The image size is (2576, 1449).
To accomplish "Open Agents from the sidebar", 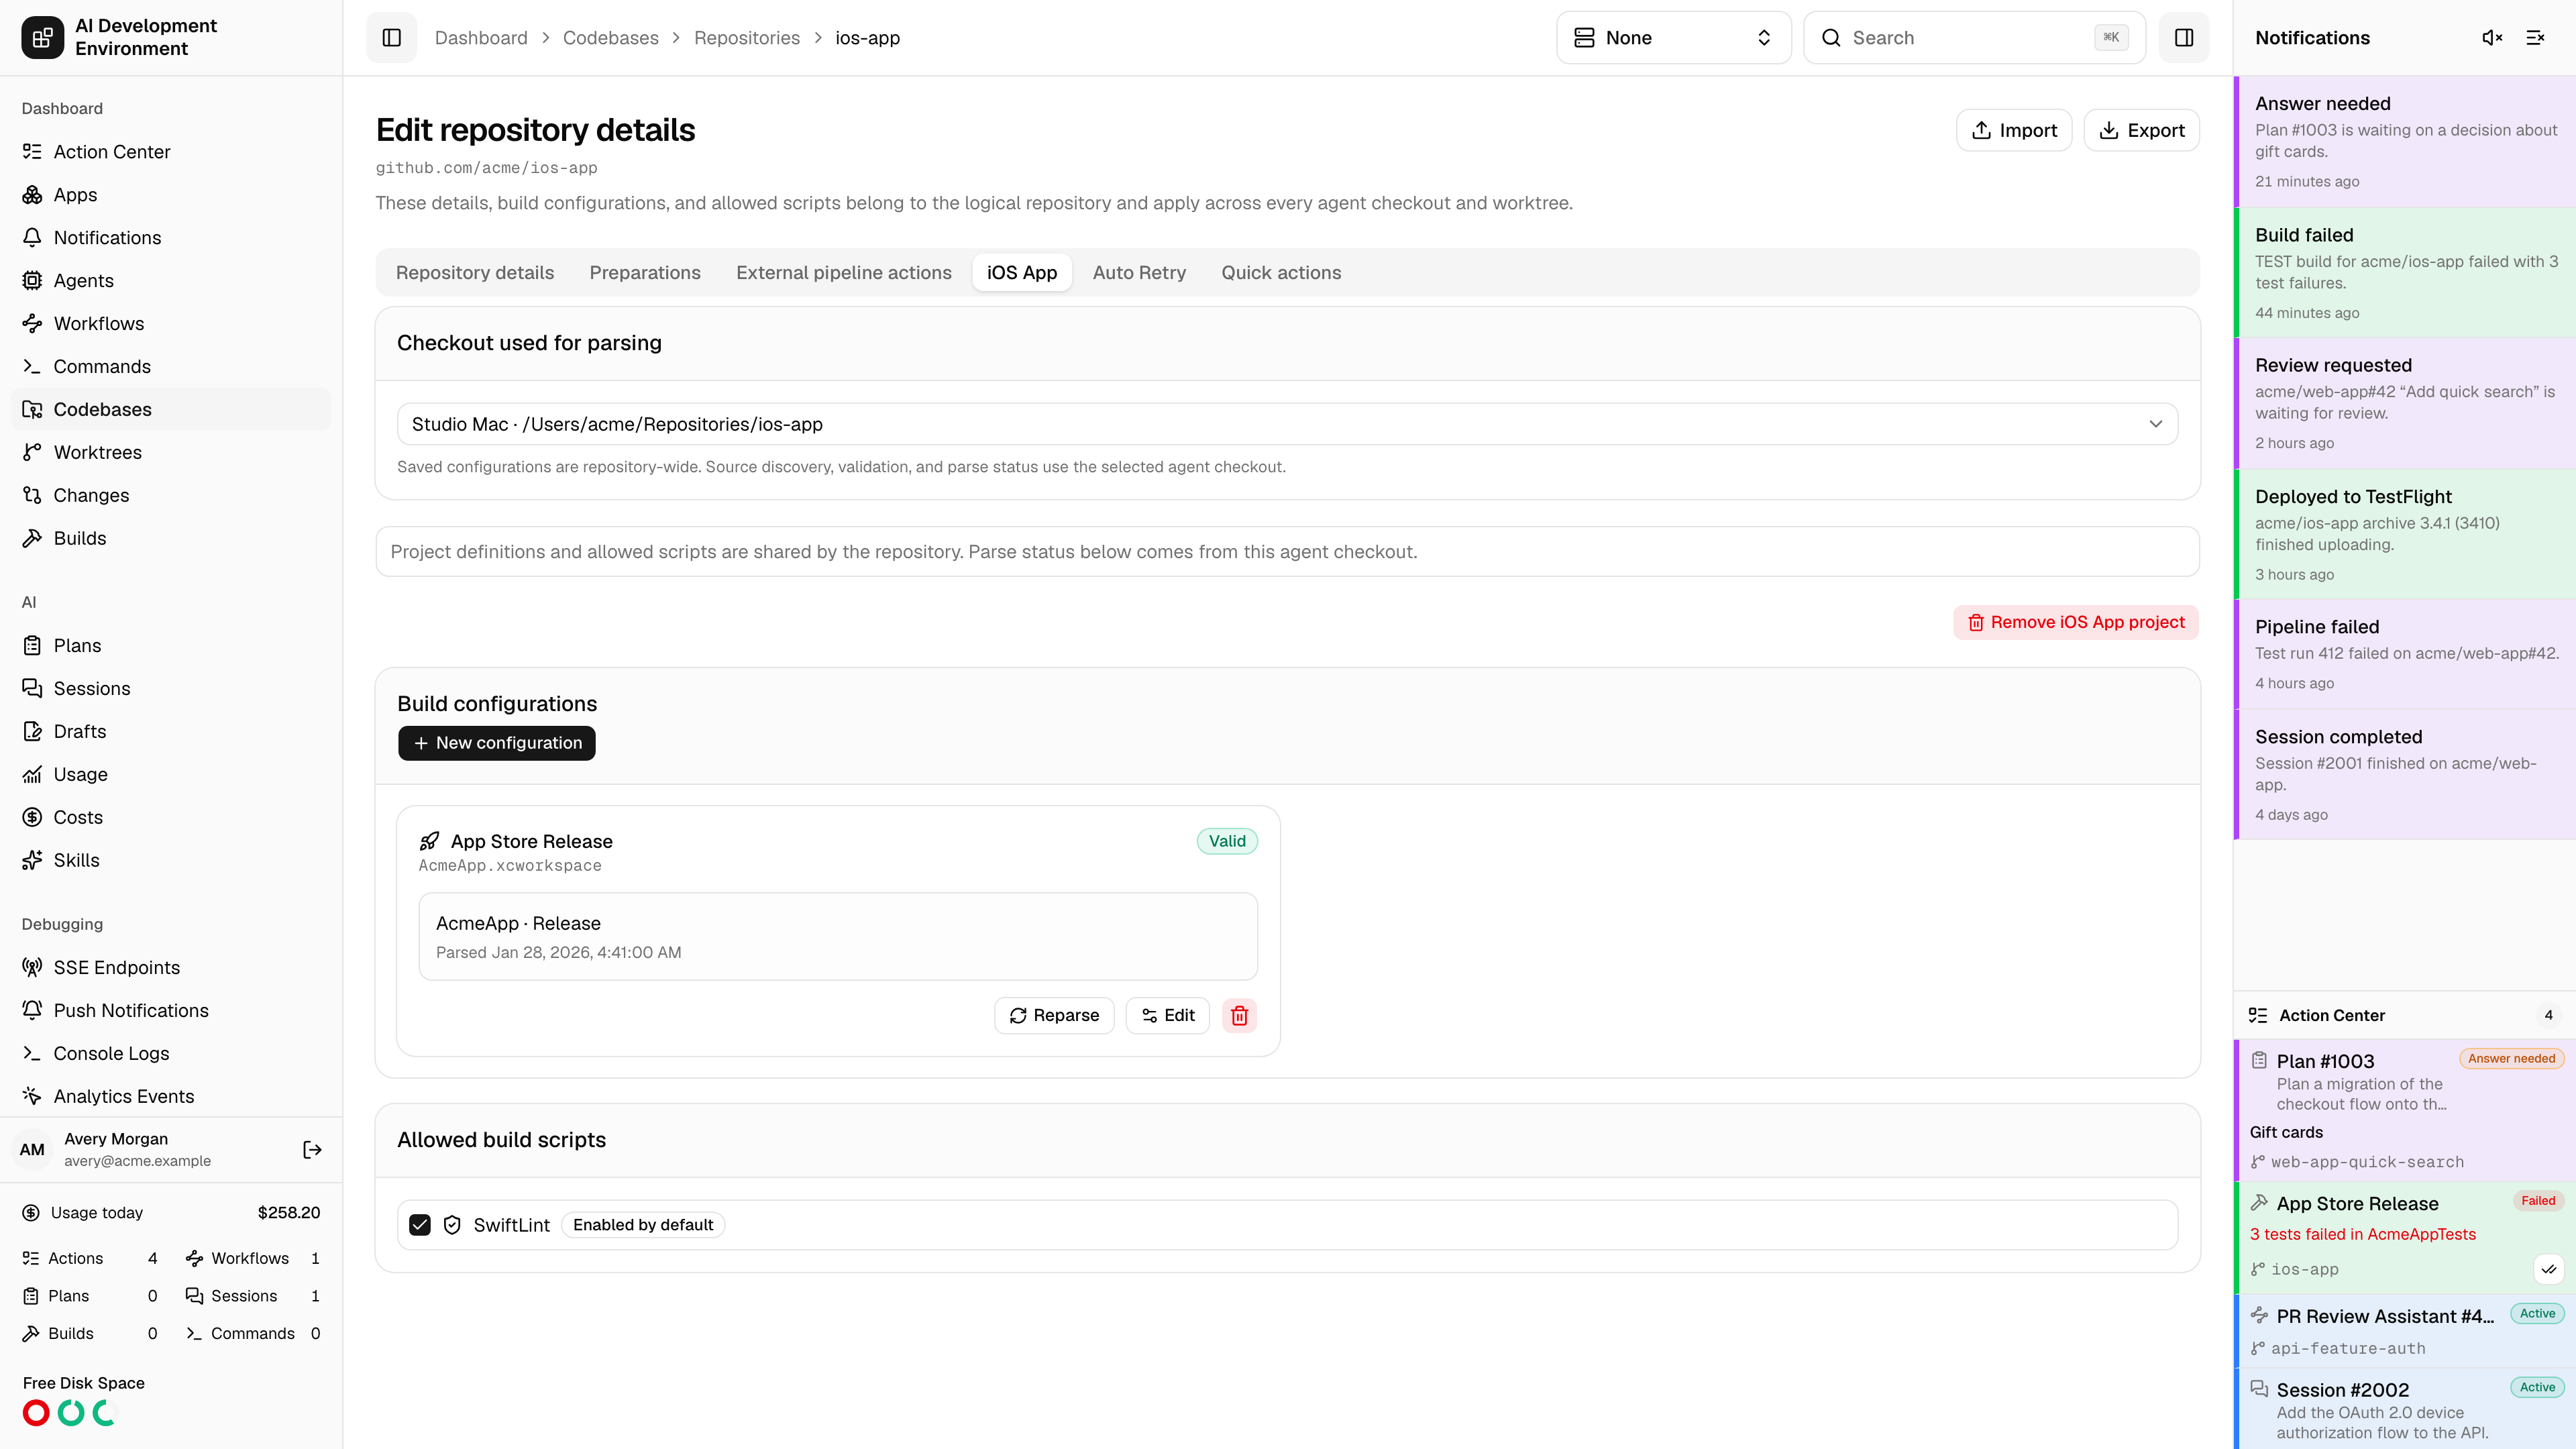I will tap(171, 281).
